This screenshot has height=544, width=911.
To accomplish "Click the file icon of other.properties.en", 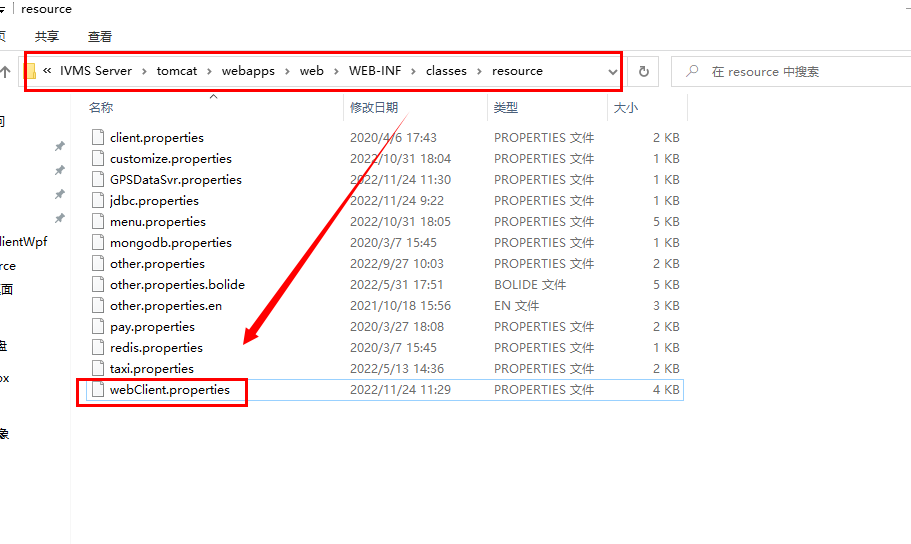I will coord(98,305).
